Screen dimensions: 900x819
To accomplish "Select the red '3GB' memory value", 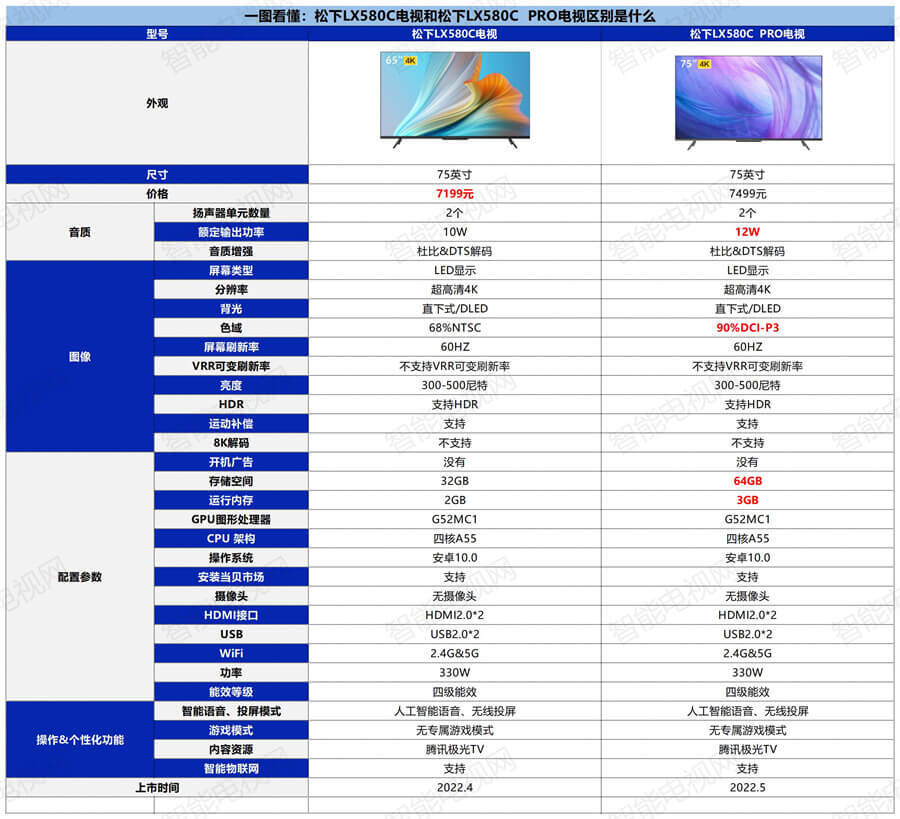I will 747,500.
